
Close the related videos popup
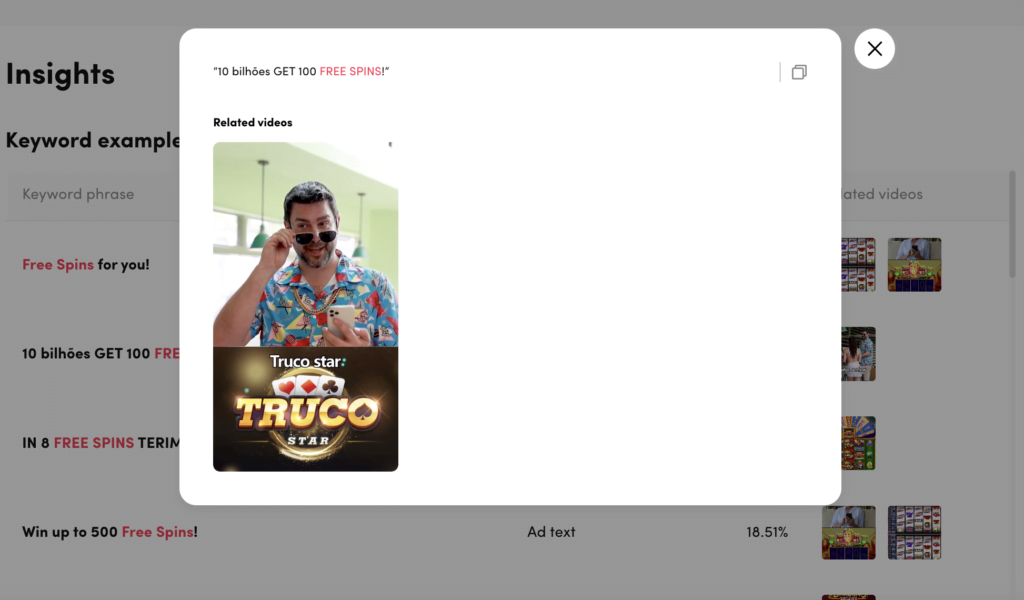874,49
